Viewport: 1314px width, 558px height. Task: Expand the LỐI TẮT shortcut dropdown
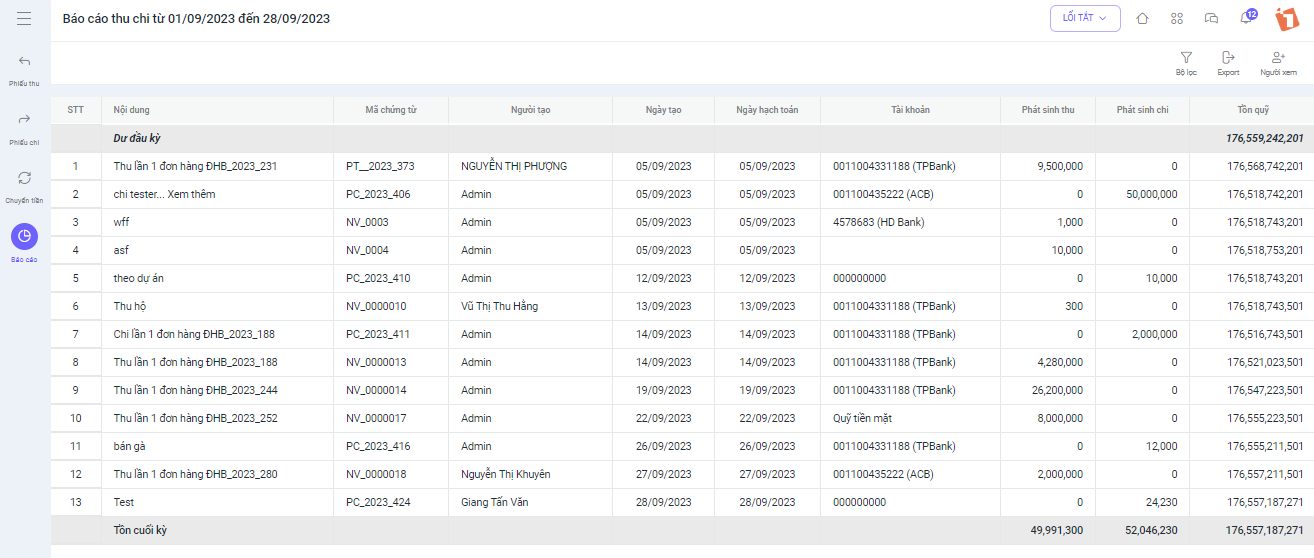(1085, 18)
